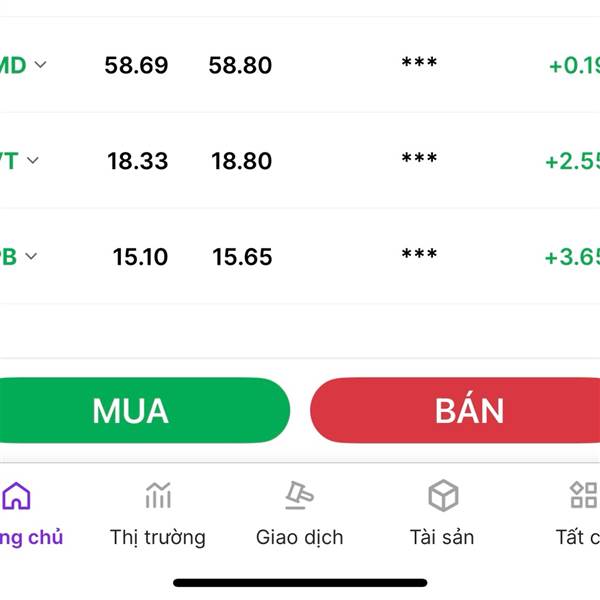600x600 pixels.
Task: Tap the market price 18.80
Action: [241, 161]
